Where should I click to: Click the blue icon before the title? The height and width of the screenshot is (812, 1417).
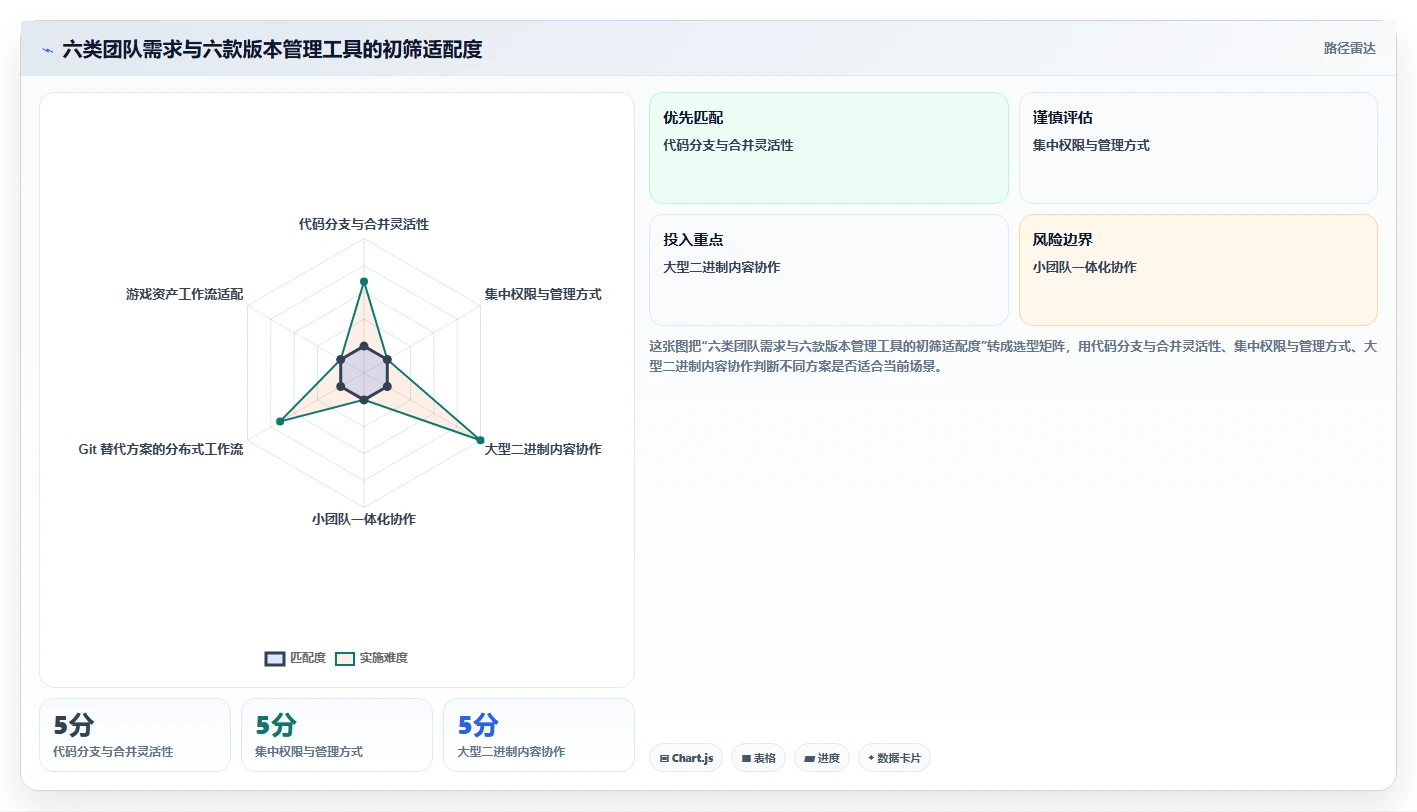[47, 50]
